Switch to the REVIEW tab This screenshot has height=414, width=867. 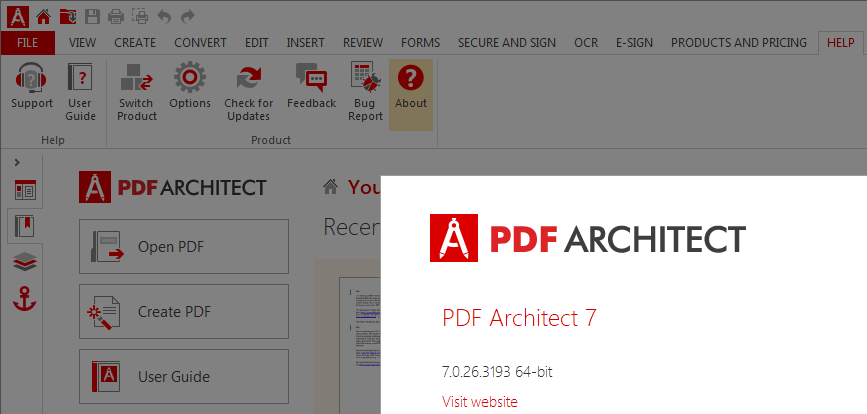(x=363, y=43)
